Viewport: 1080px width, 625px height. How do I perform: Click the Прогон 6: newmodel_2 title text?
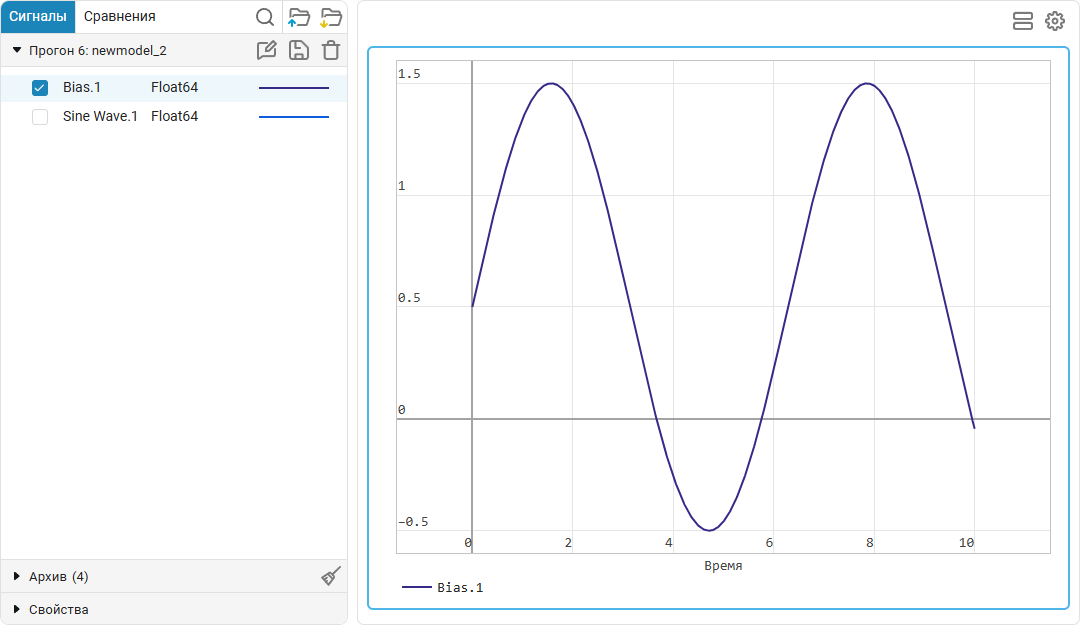[98, 50]
